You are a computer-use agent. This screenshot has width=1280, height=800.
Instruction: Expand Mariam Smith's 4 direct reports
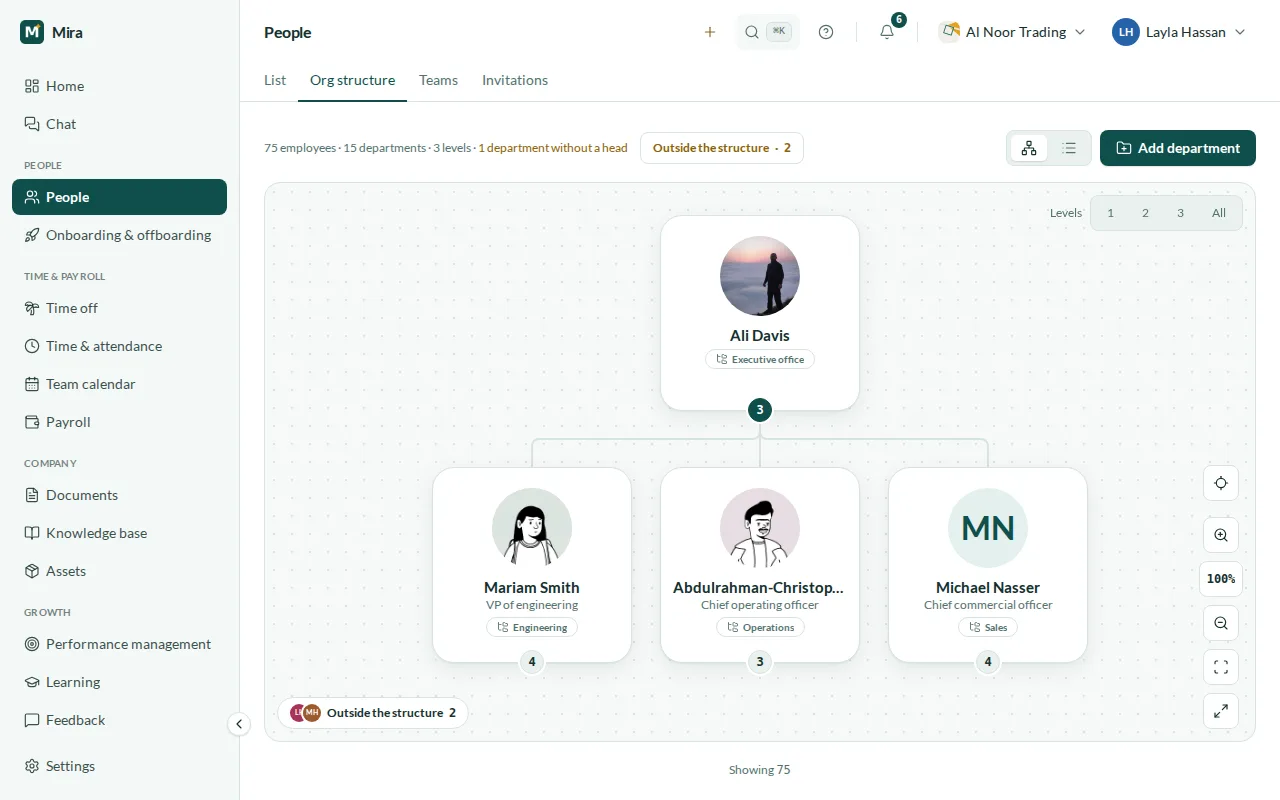[532, 662]
